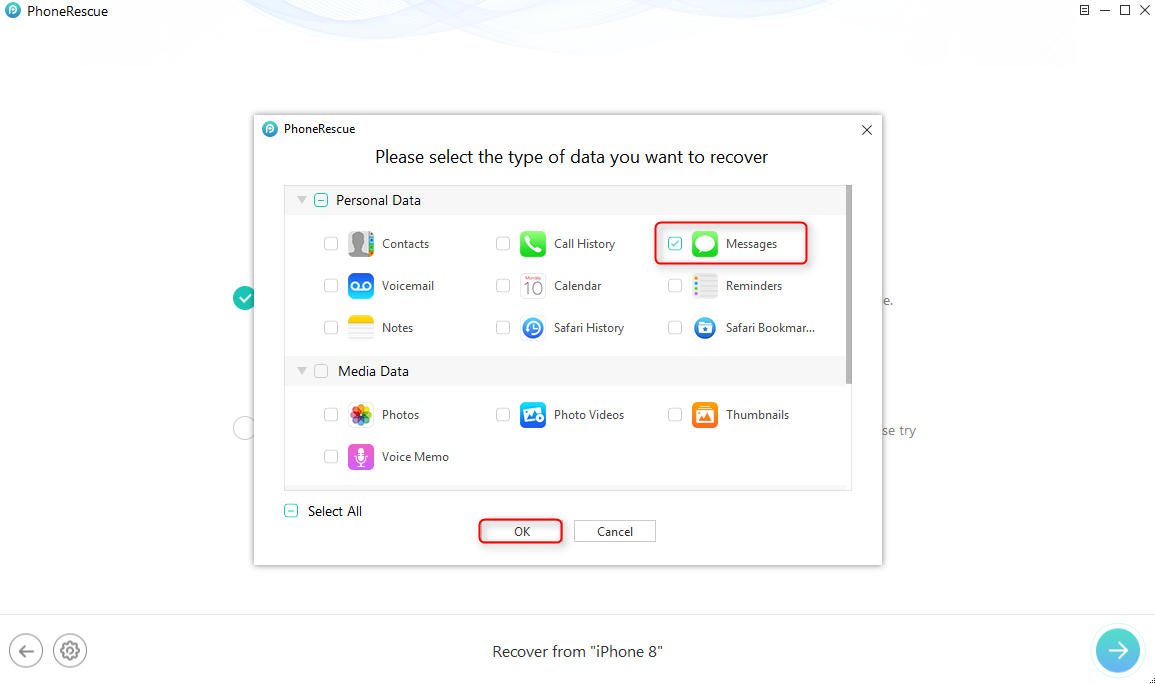This screenshot has height=684, width=1155.
Task: Select the checked green recovery mode option
Action: (x=244, y=298)
